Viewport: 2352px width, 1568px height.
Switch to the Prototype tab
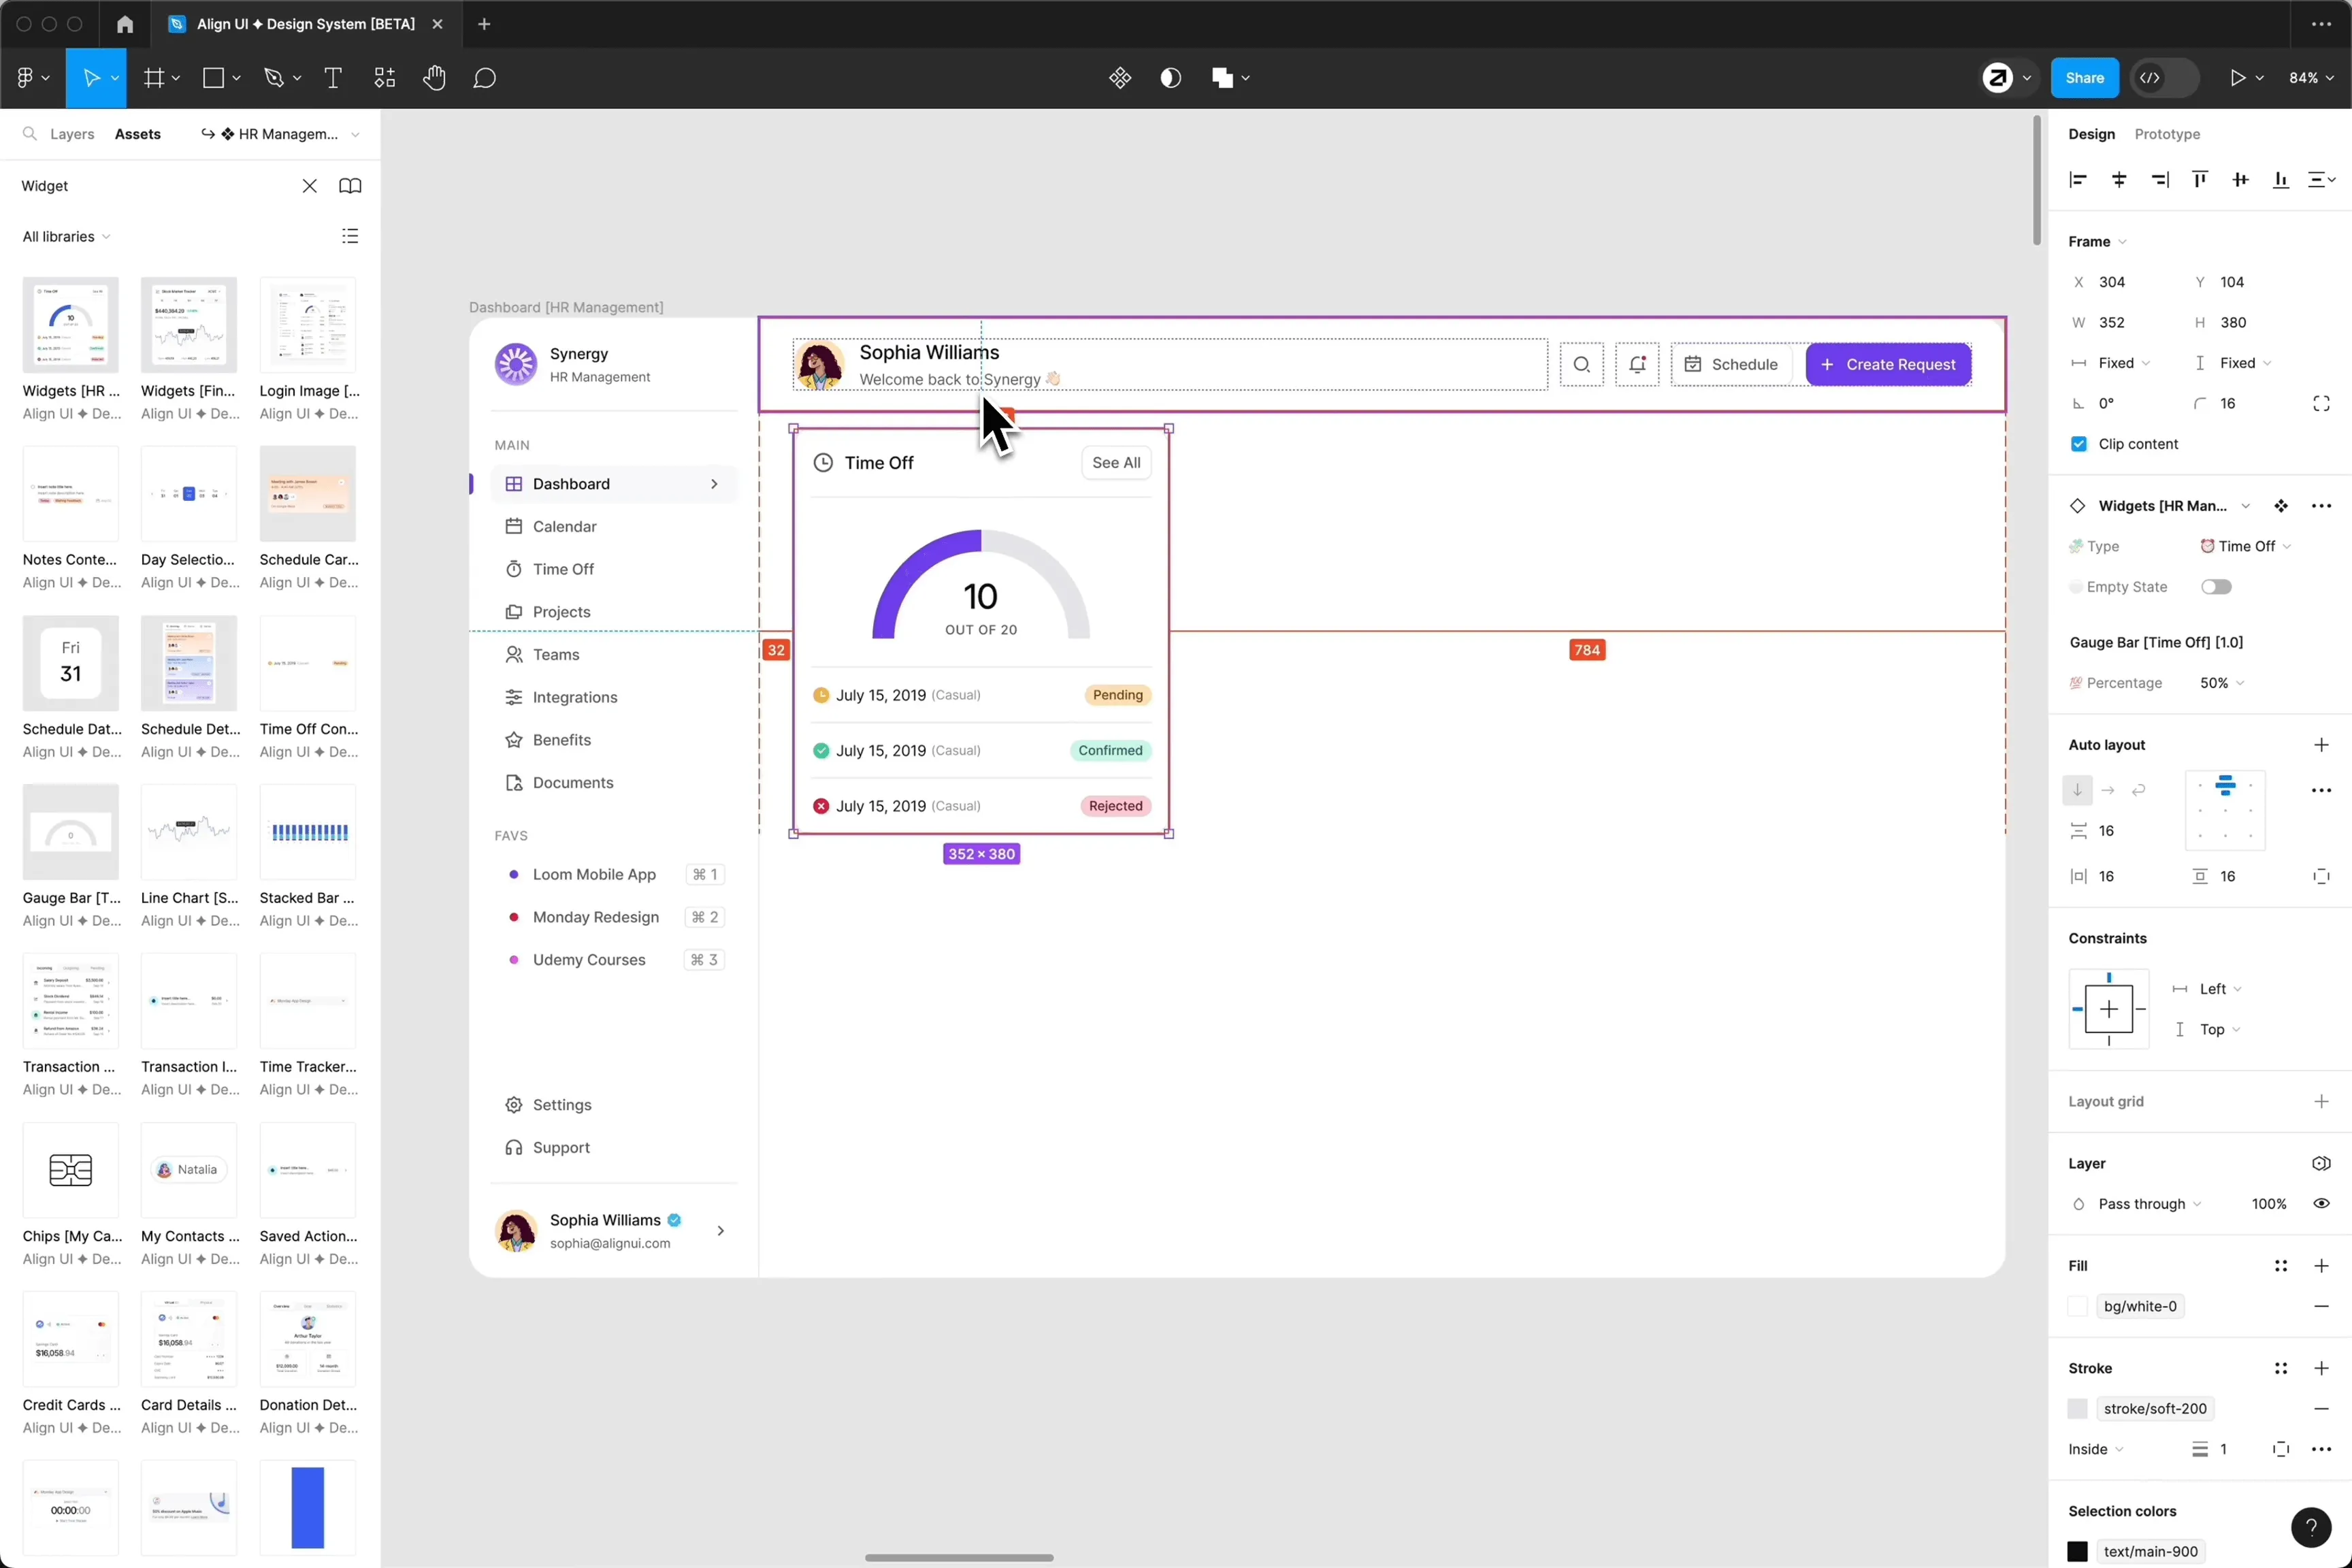click(x=2166, y=134)
